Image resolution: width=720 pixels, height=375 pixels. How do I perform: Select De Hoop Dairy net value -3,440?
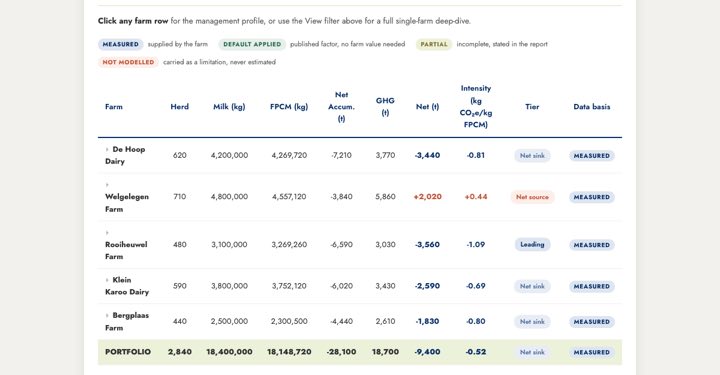428,155
